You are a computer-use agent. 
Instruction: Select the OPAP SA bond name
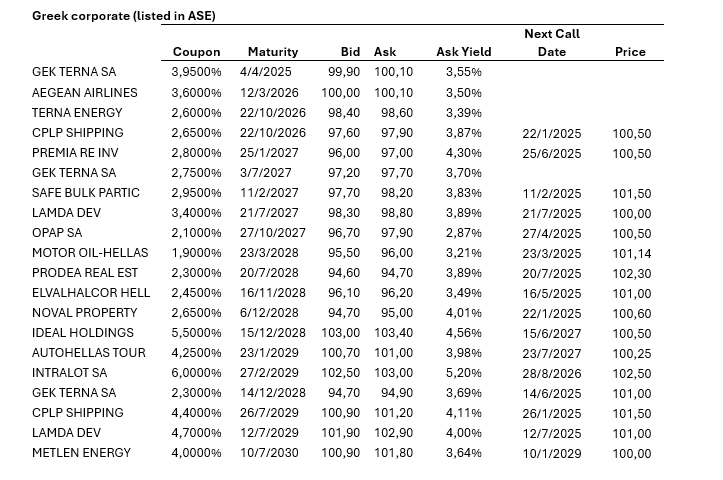click(59, 232)
